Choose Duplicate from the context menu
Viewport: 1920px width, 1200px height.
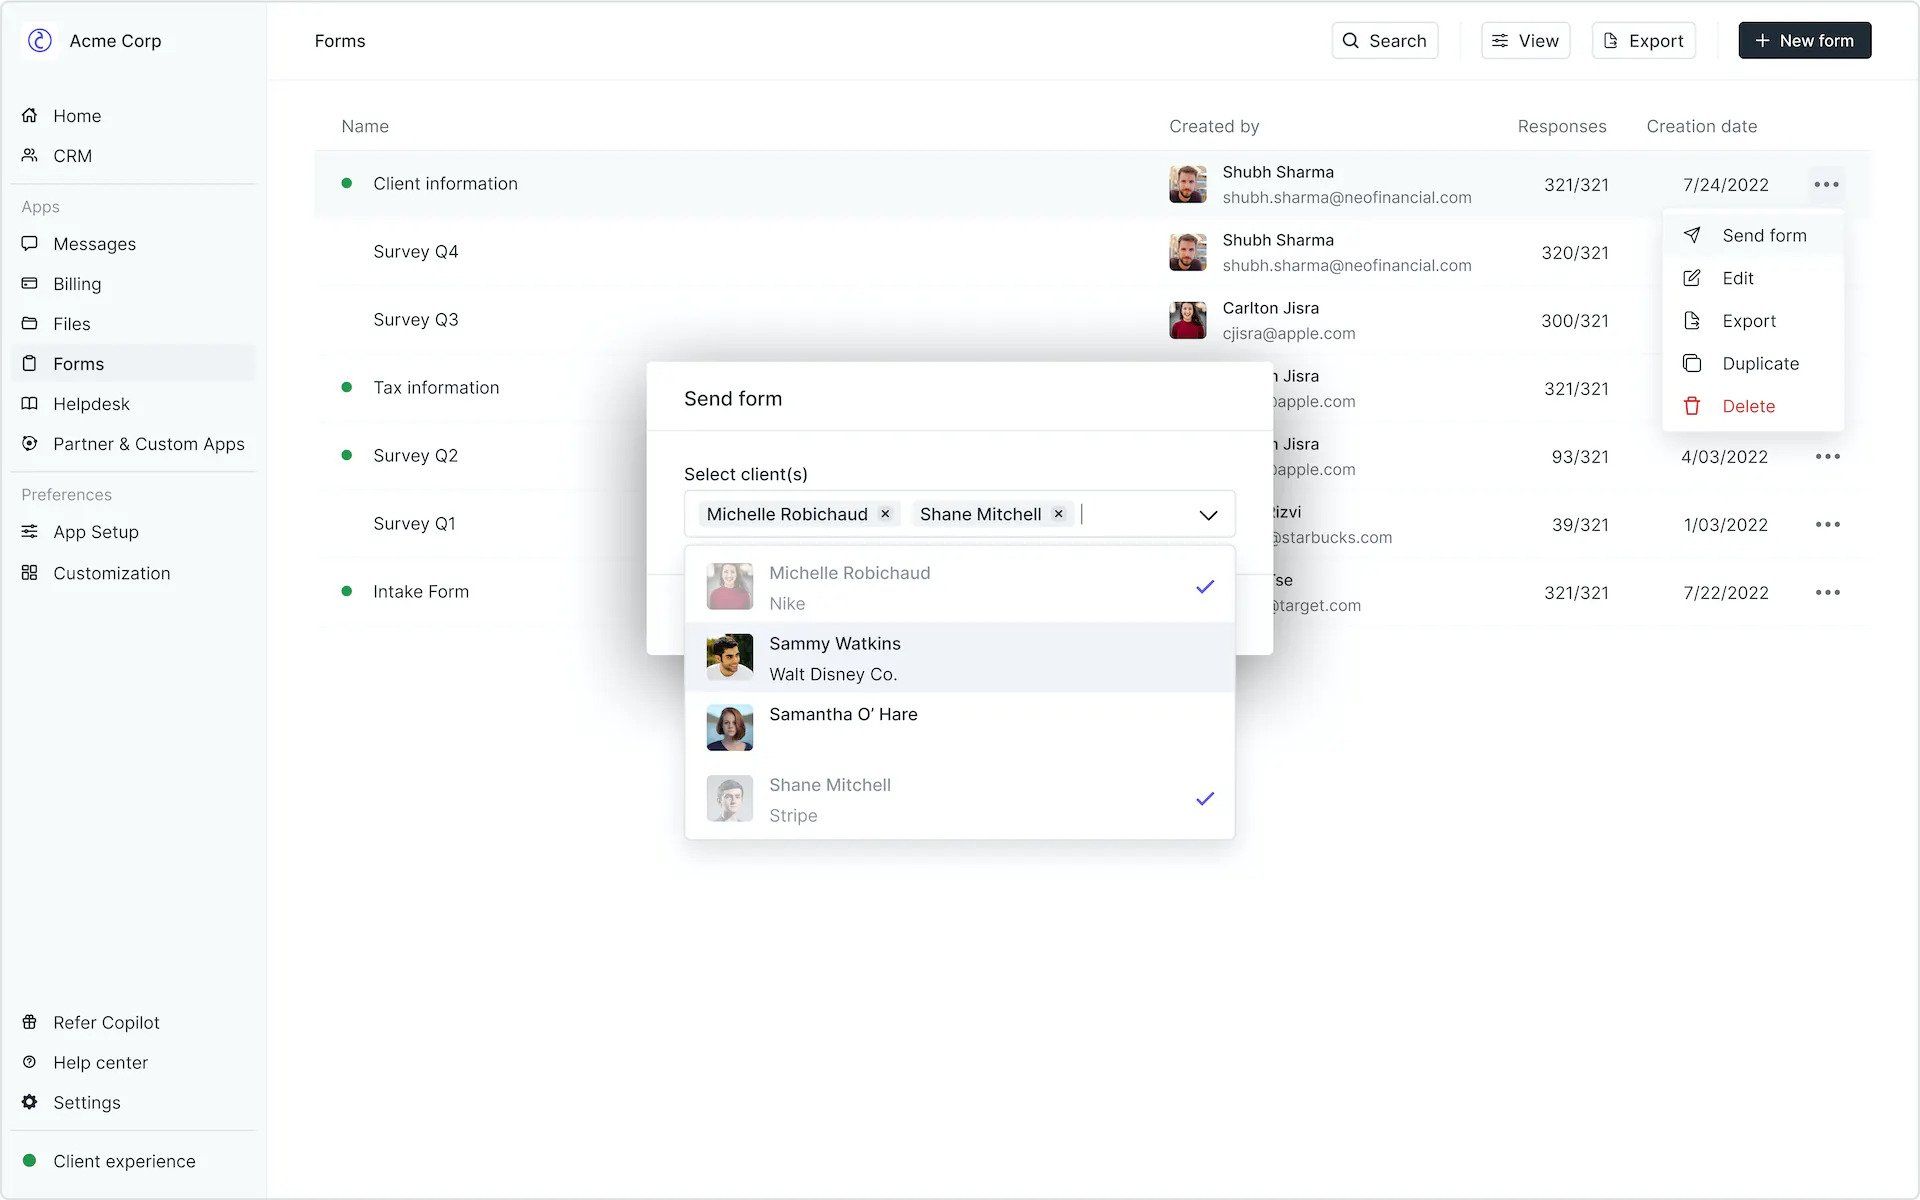1759,363
